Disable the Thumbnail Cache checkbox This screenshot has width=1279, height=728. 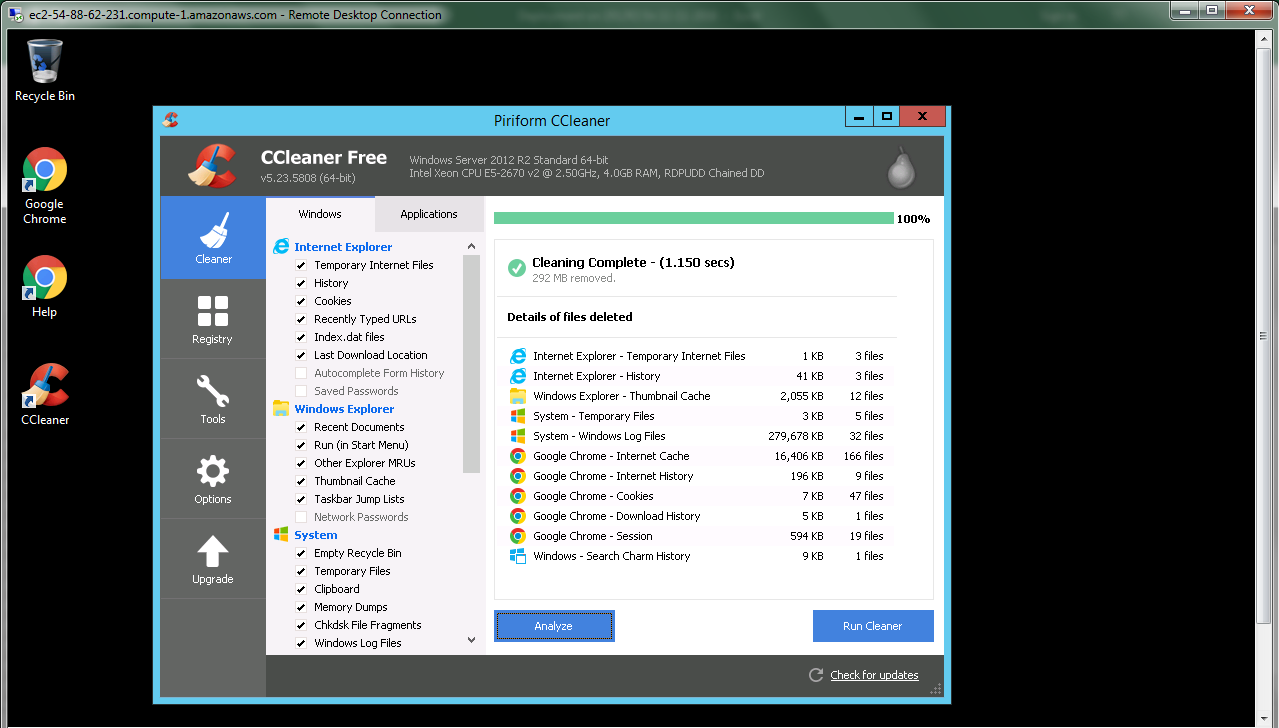click(x=301, y=481)
